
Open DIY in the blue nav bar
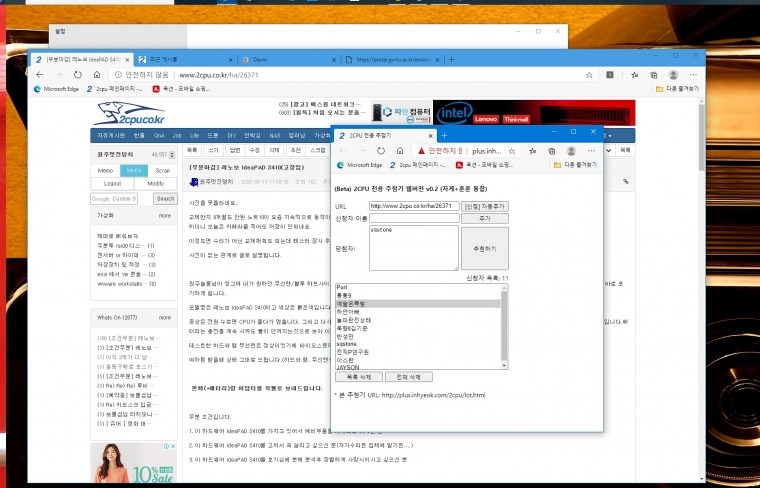tap(232, 136)
